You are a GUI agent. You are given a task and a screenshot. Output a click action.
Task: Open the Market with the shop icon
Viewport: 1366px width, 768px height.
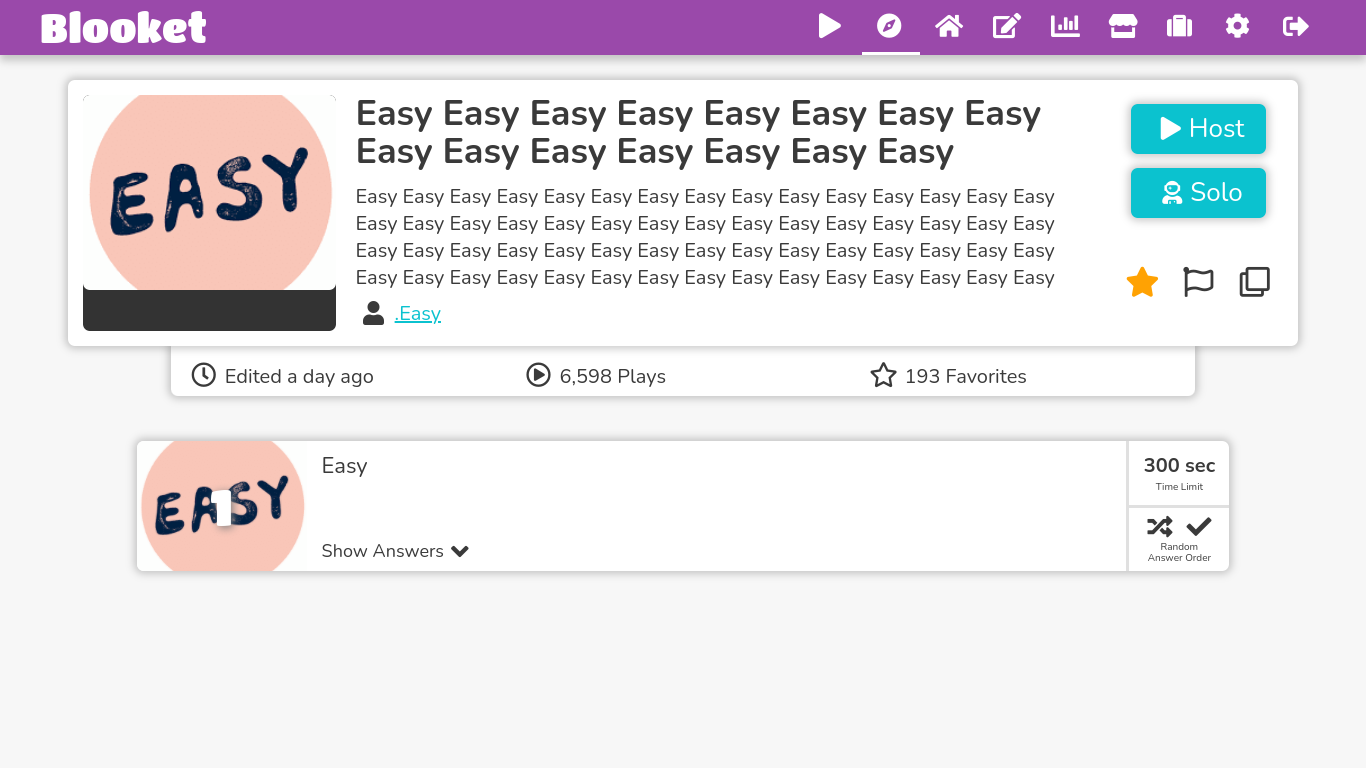tap(1122, 27)
